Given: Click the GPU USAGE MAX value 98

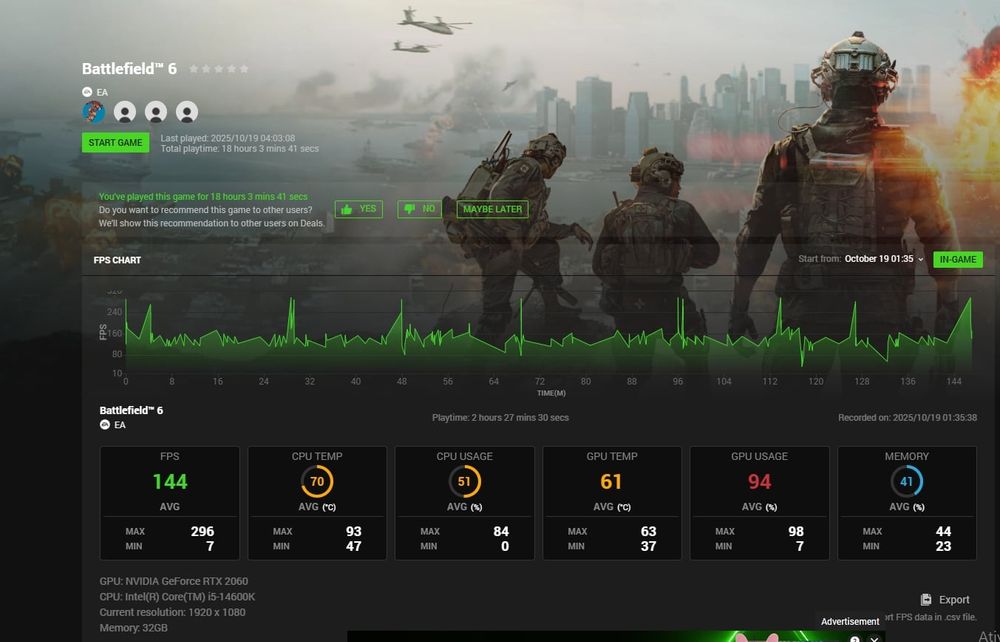Looking at the screenshot, I should [x=795, y=531].
